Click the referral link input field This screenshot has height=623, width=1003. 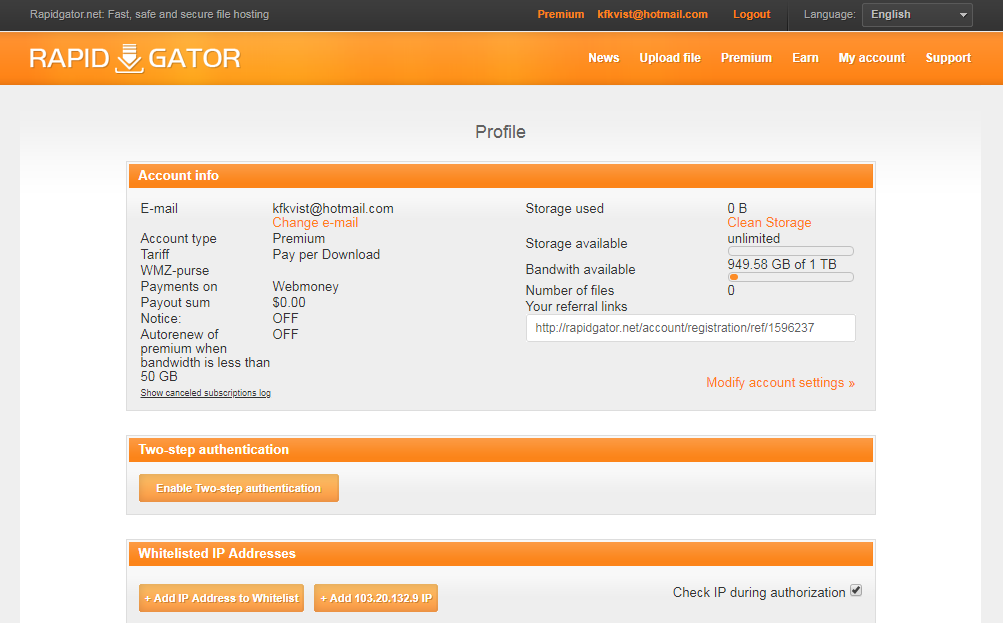click(690, 328)
